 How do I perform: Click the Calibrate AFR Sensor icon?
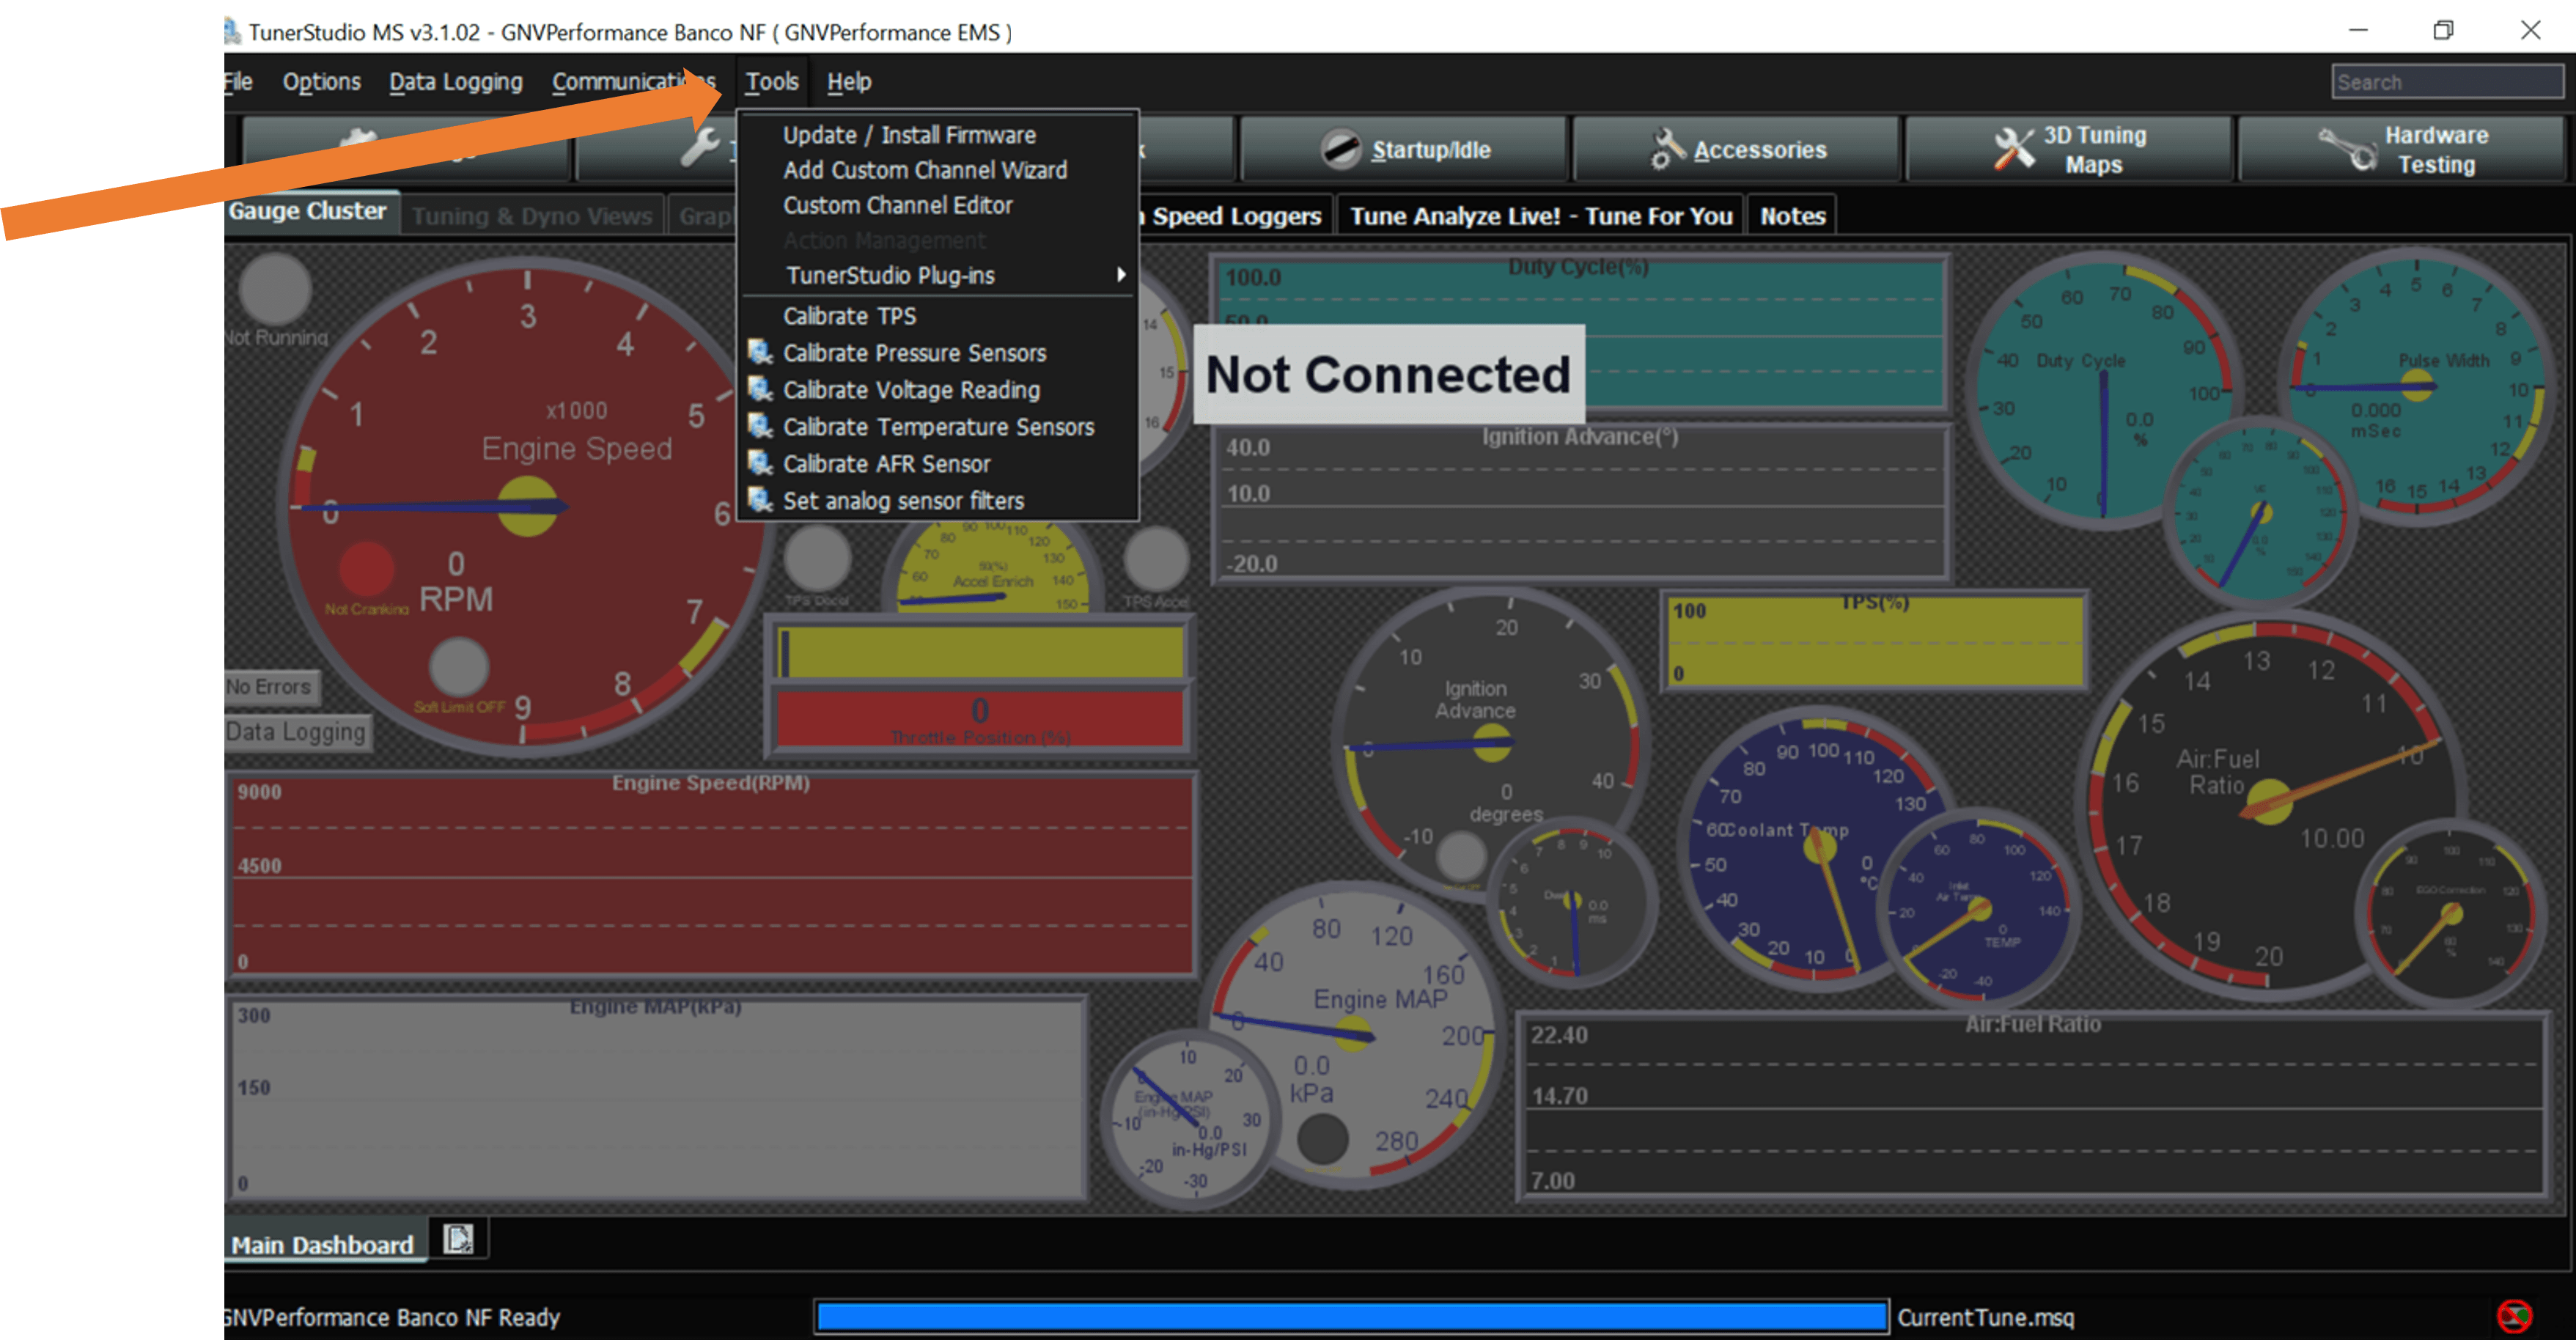tap(760, 463)
